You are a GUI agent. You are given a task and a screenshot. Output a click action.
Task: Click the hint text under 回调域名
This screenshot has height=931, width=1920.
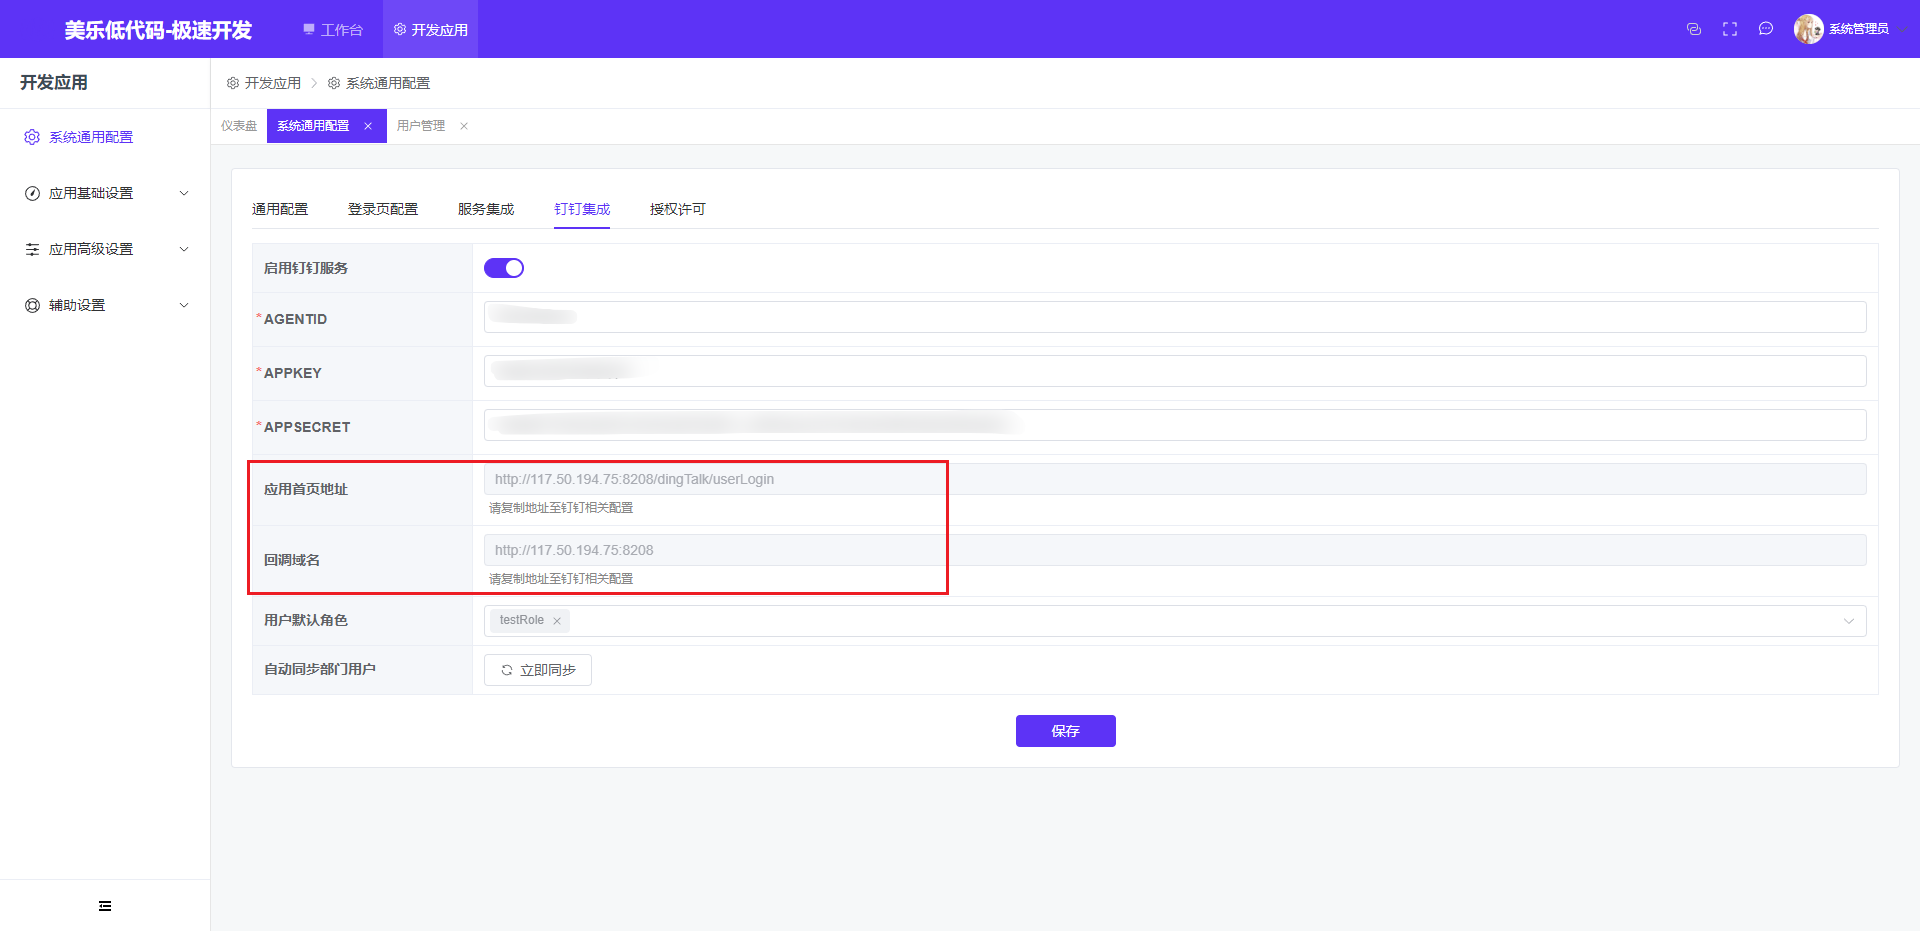[x=561, y=579]
